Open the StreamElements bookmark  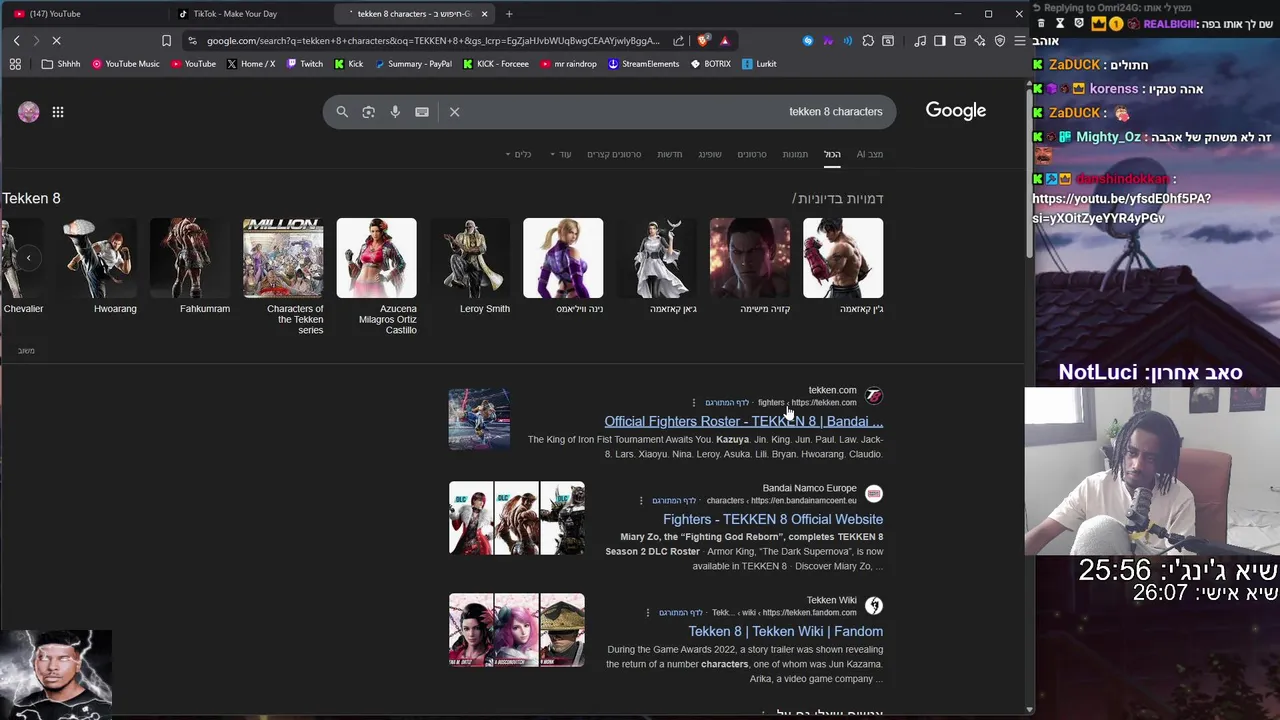click(x=643, y=64)
